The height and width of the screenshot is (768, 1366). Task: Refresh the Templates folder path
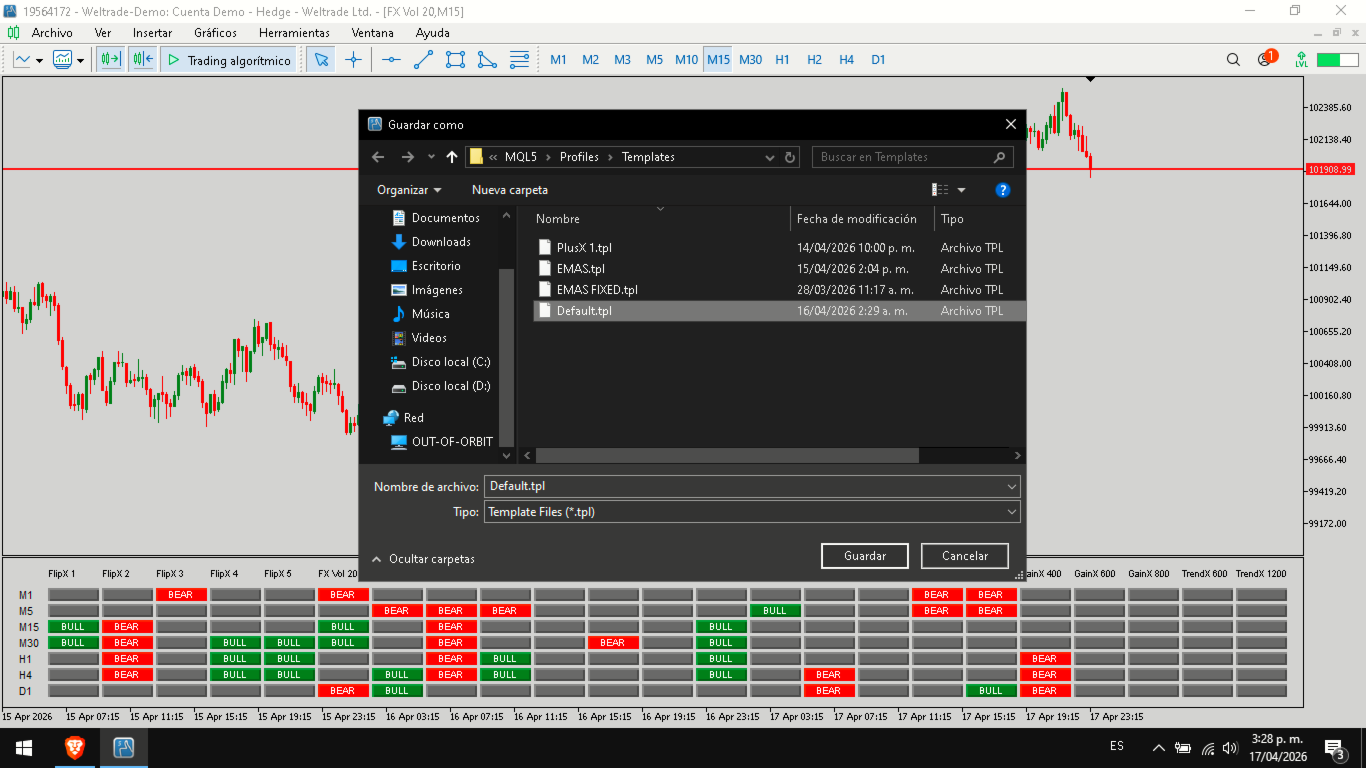(790, 157)
